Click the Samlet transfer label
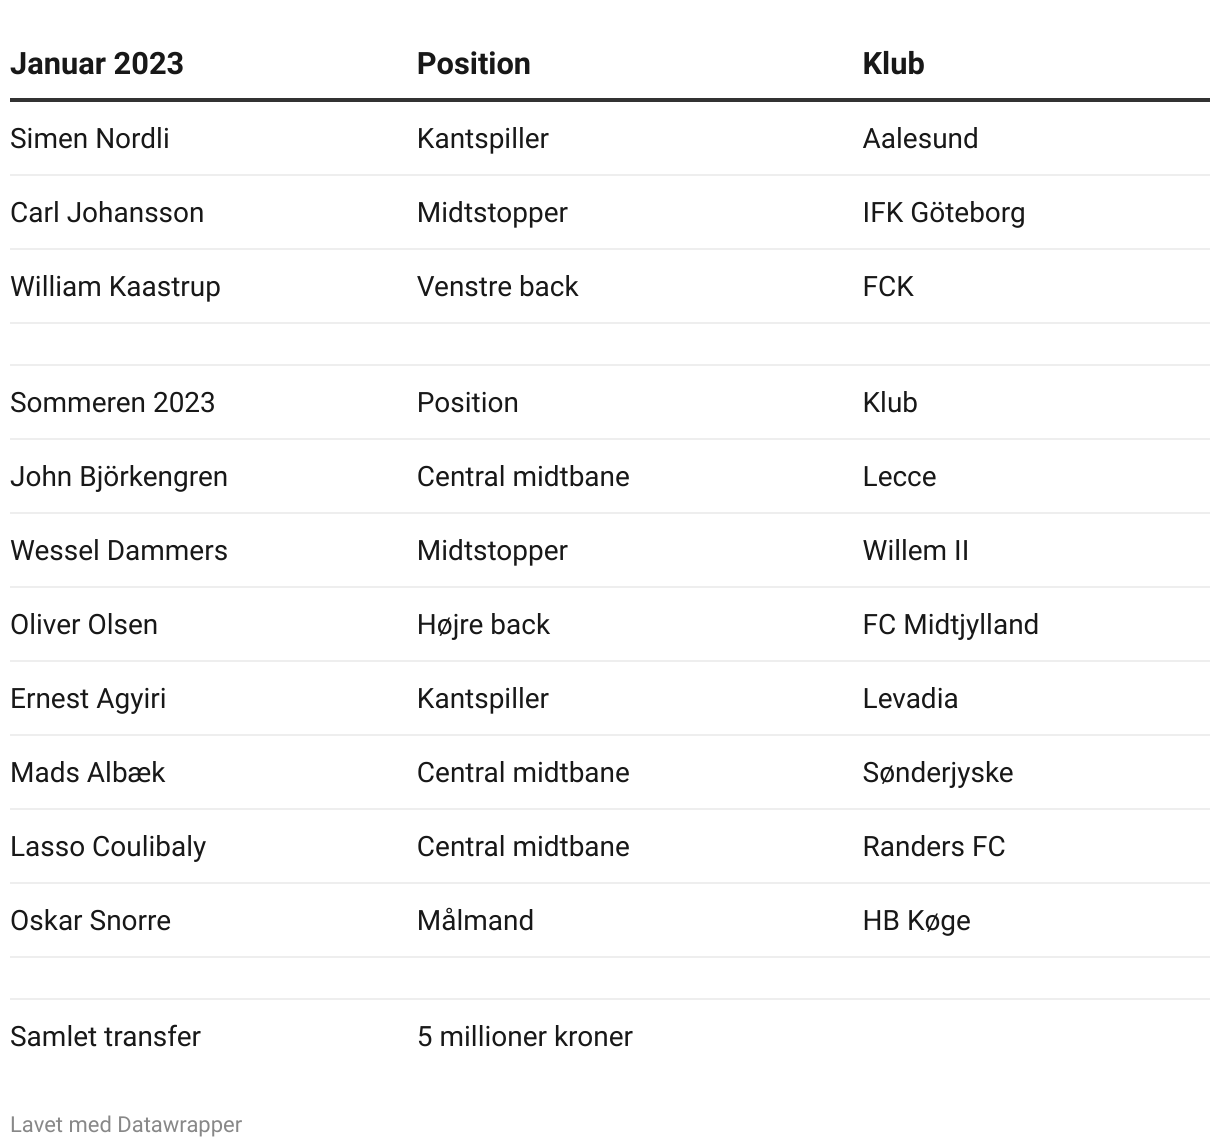Image resolution: width=1220 pixels, height=1148 pixels. pos(105,1036)
